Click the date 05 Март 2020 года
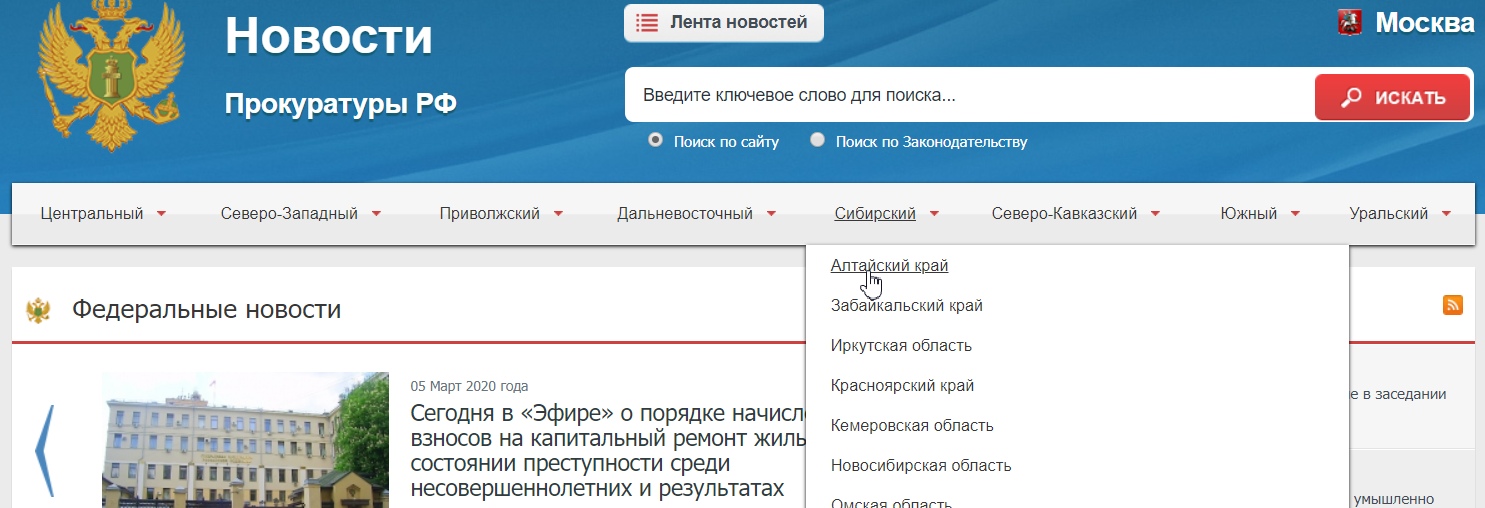This screenshot has width=1485, height=508. tap(469, 386)
